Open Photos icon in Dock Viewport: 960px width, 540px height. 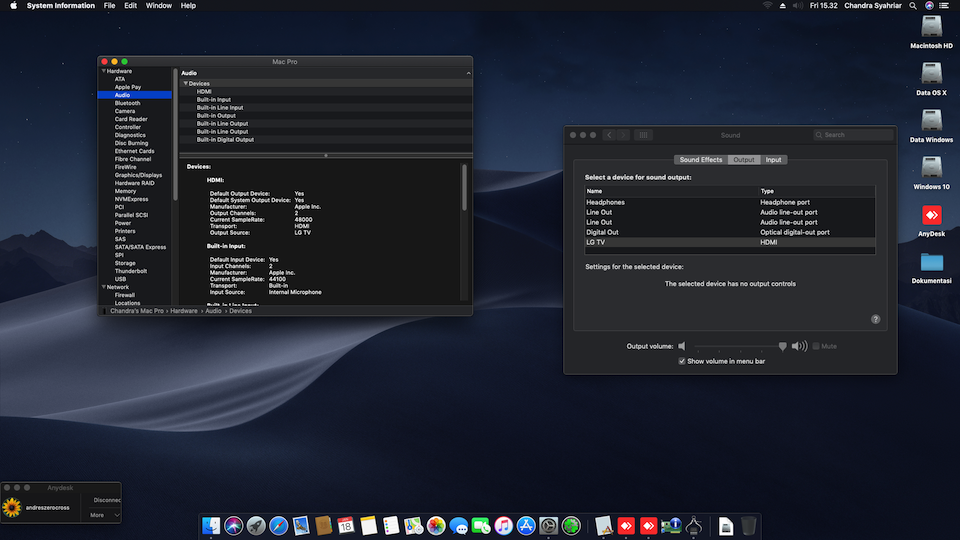[x=436, y=525]
